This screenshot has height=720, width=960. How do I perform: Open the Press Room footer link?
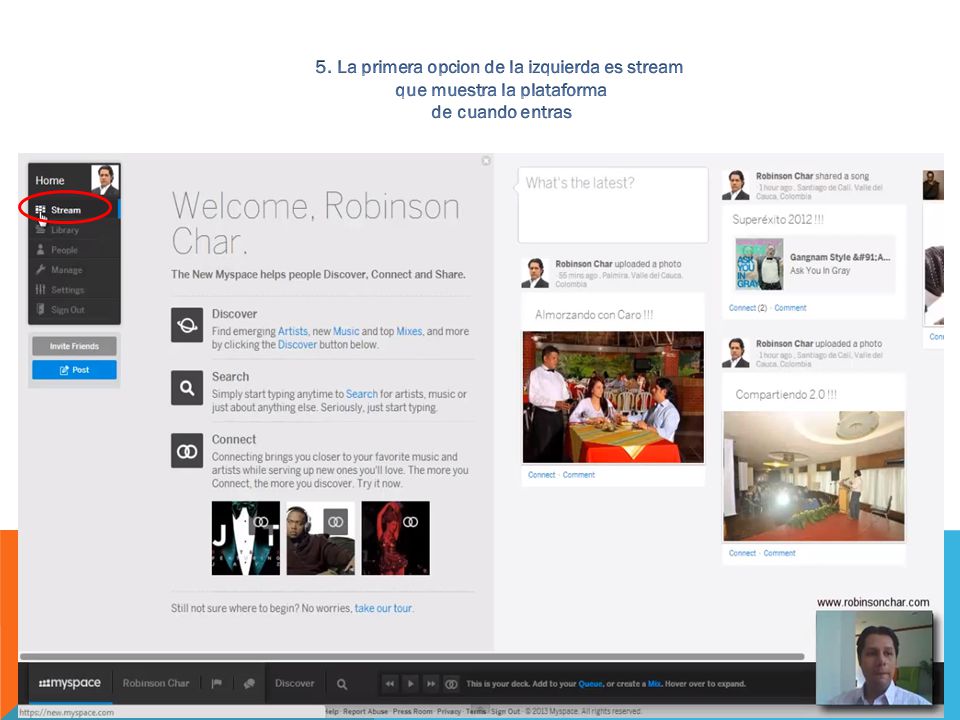point(413,711)
